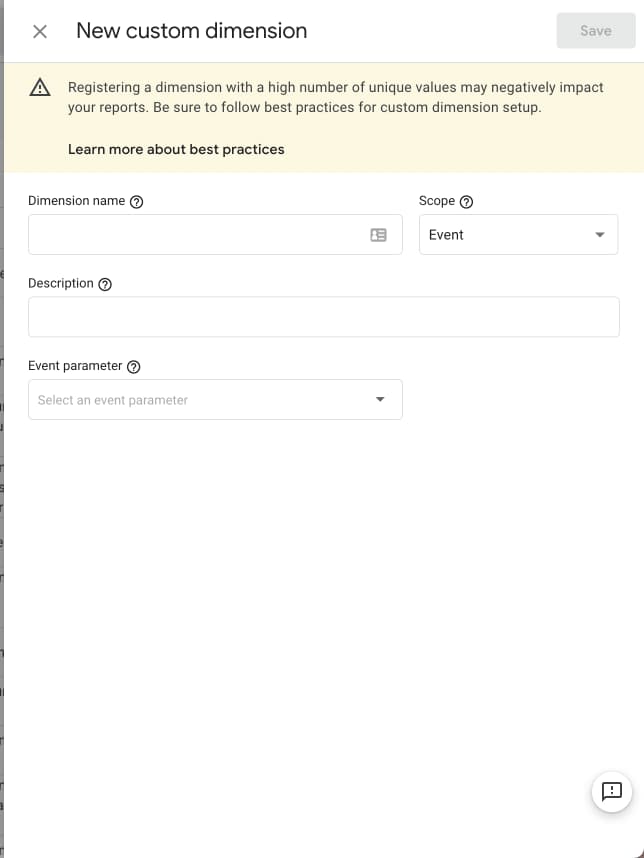The height and width of the screenshot is (858, 644).
Task: Click the autofill card icon in Dimension name
Action: click(x=378, y=235)
